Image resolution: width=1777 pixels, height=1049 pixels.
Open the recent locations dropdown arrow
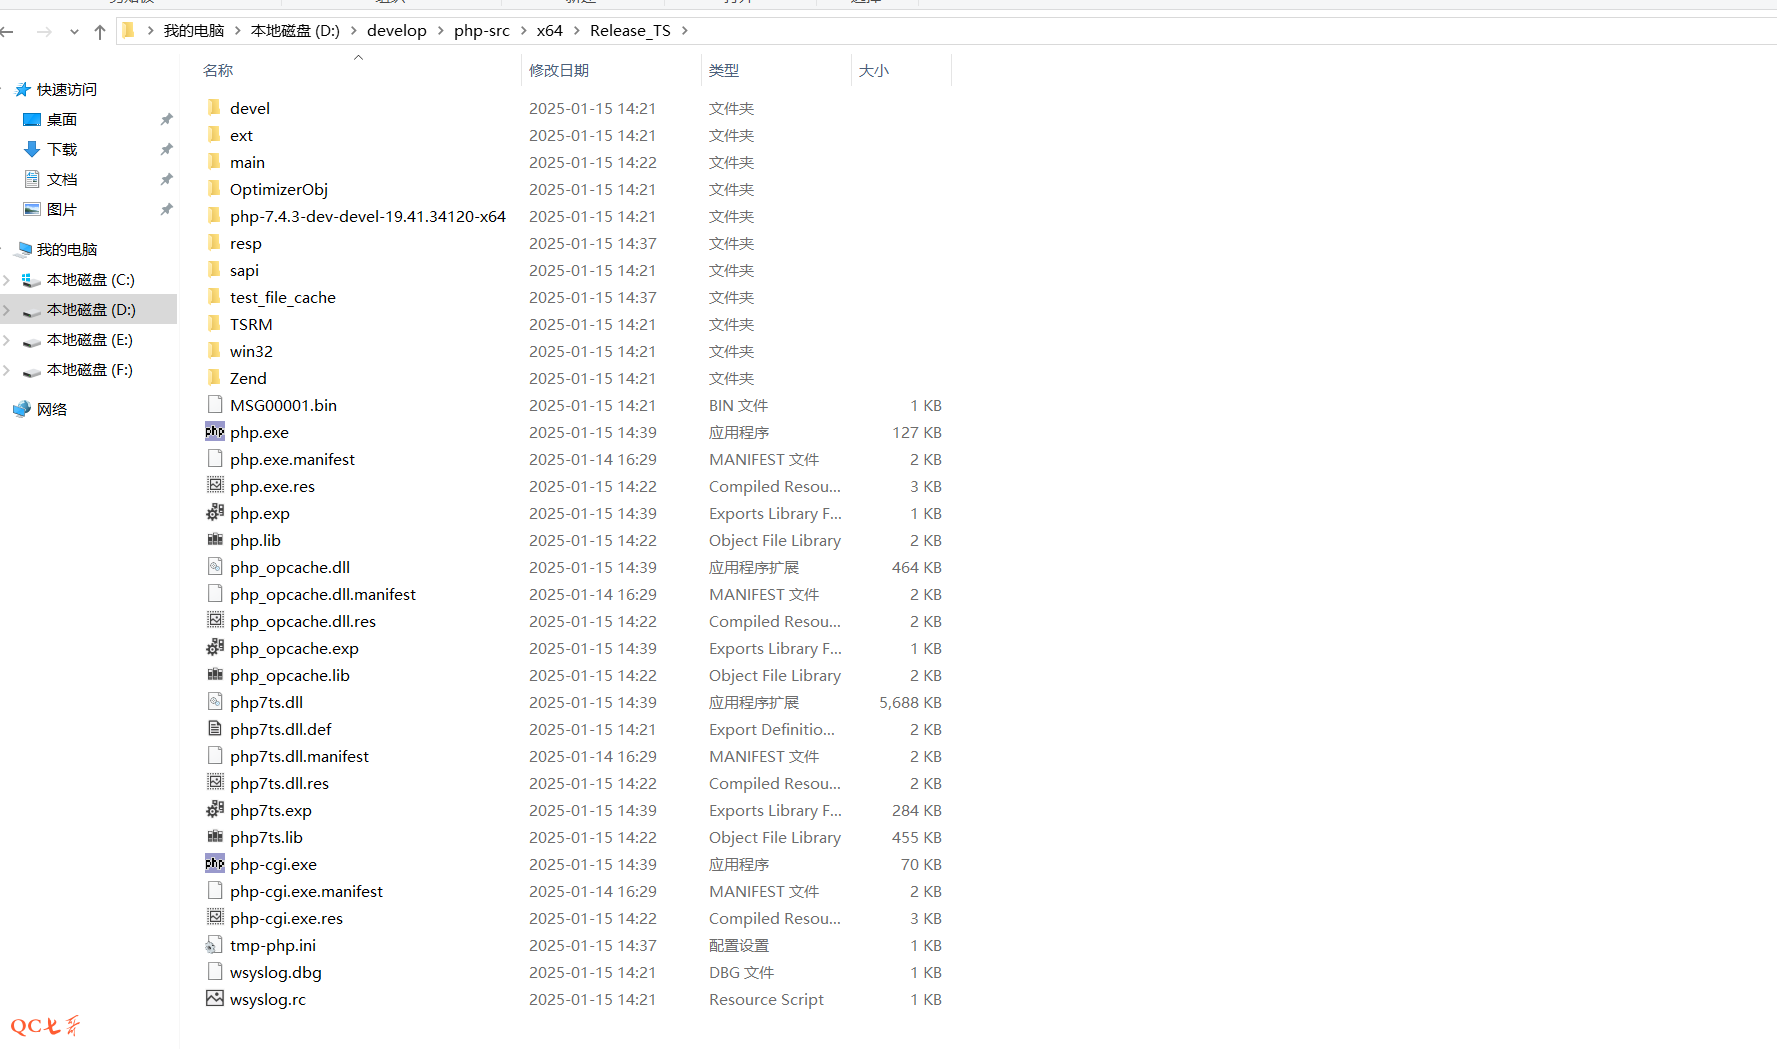74,32
